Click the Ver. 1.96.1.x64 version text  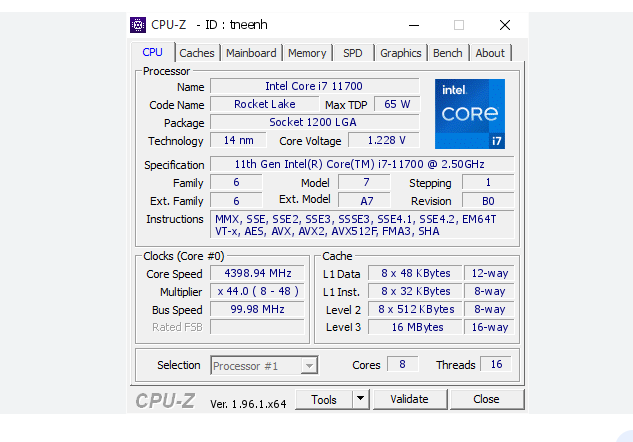[x=248, y=404]
